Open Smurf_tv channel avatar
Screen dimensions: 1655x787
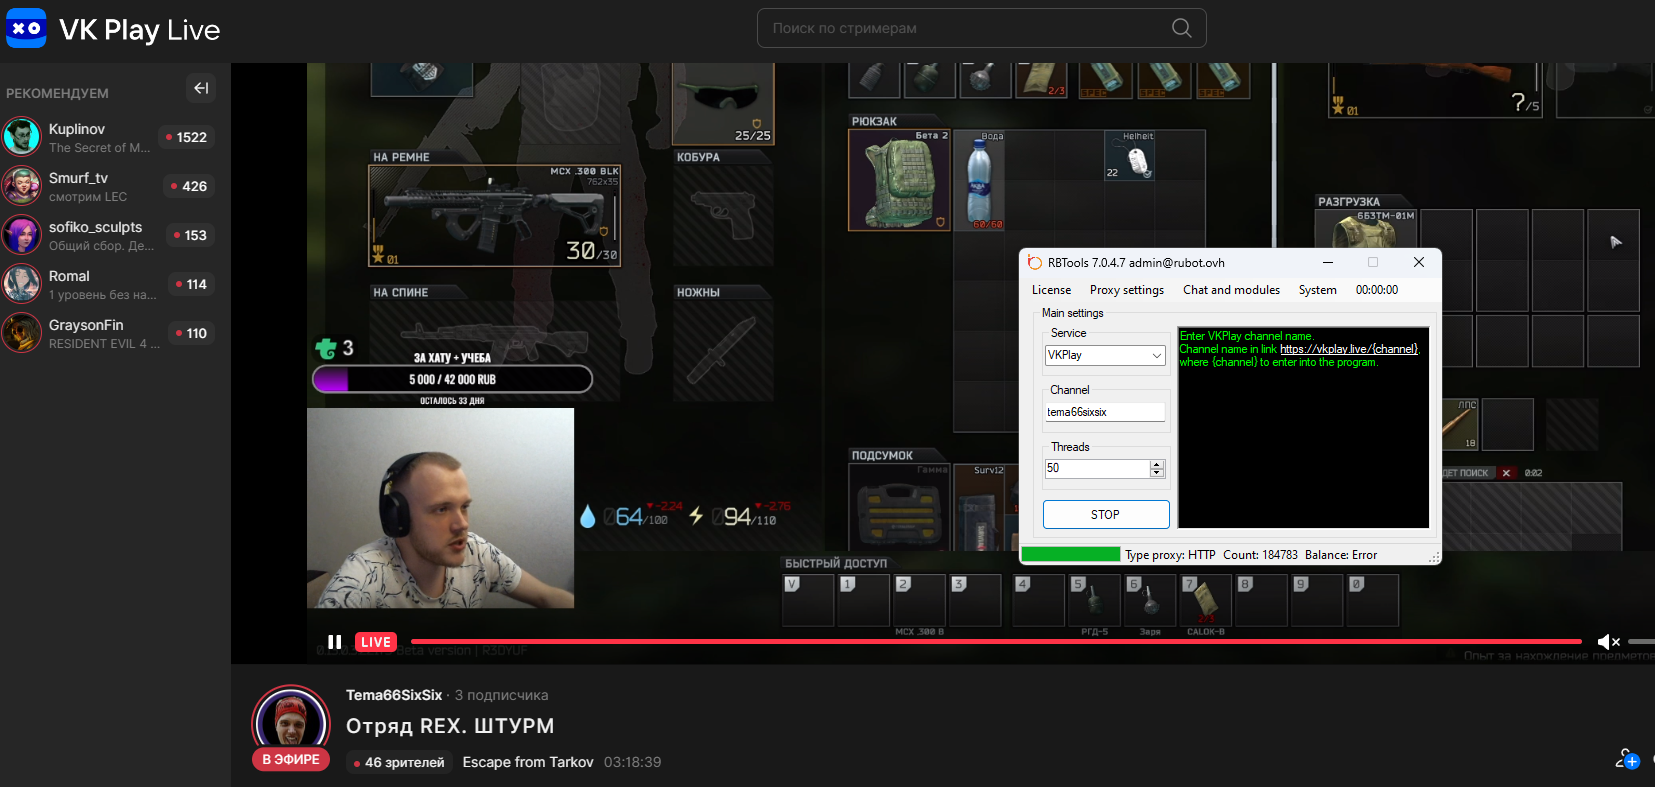[22, 186]
